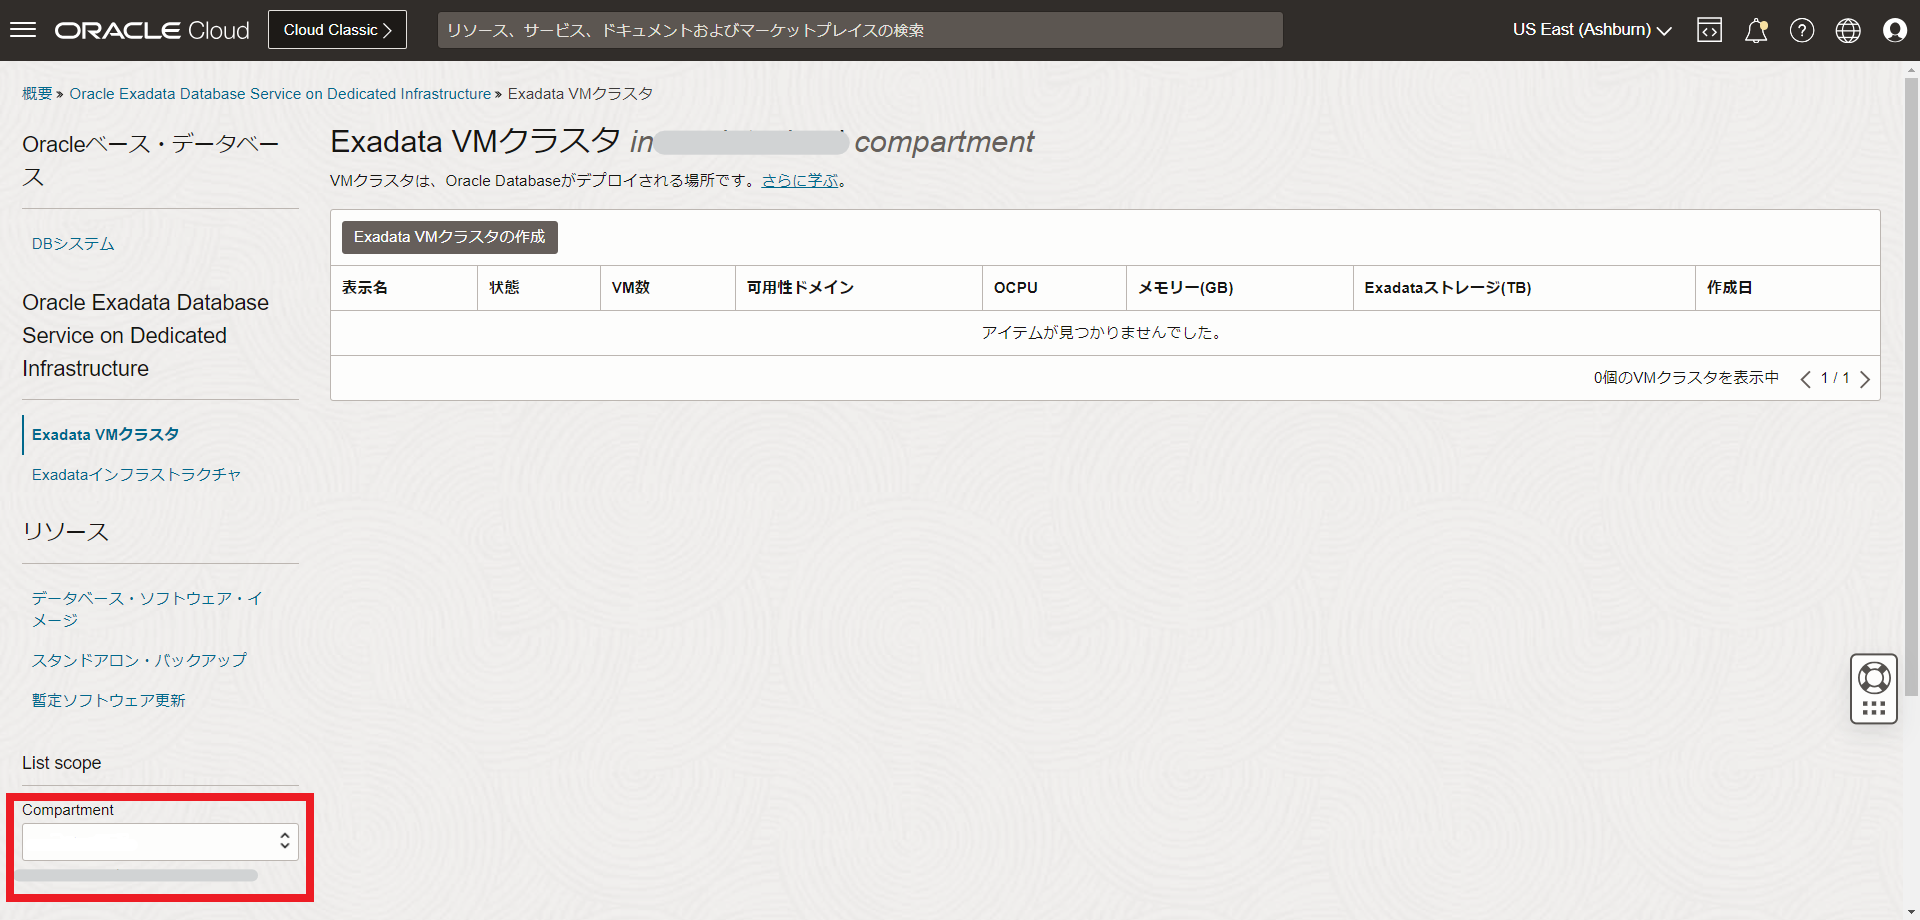
Task: Click the resource search input field
Action: point(859,30)
